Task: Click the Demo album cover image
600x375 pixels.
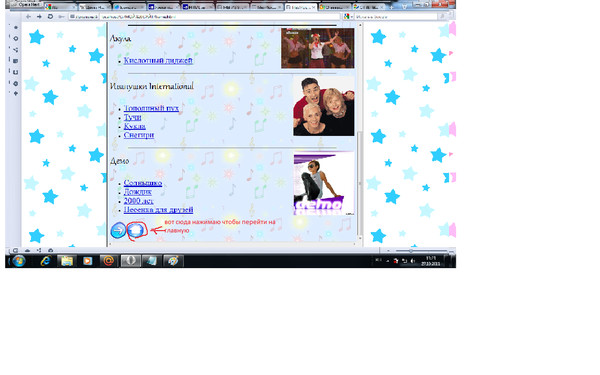Action: (324, 184)
